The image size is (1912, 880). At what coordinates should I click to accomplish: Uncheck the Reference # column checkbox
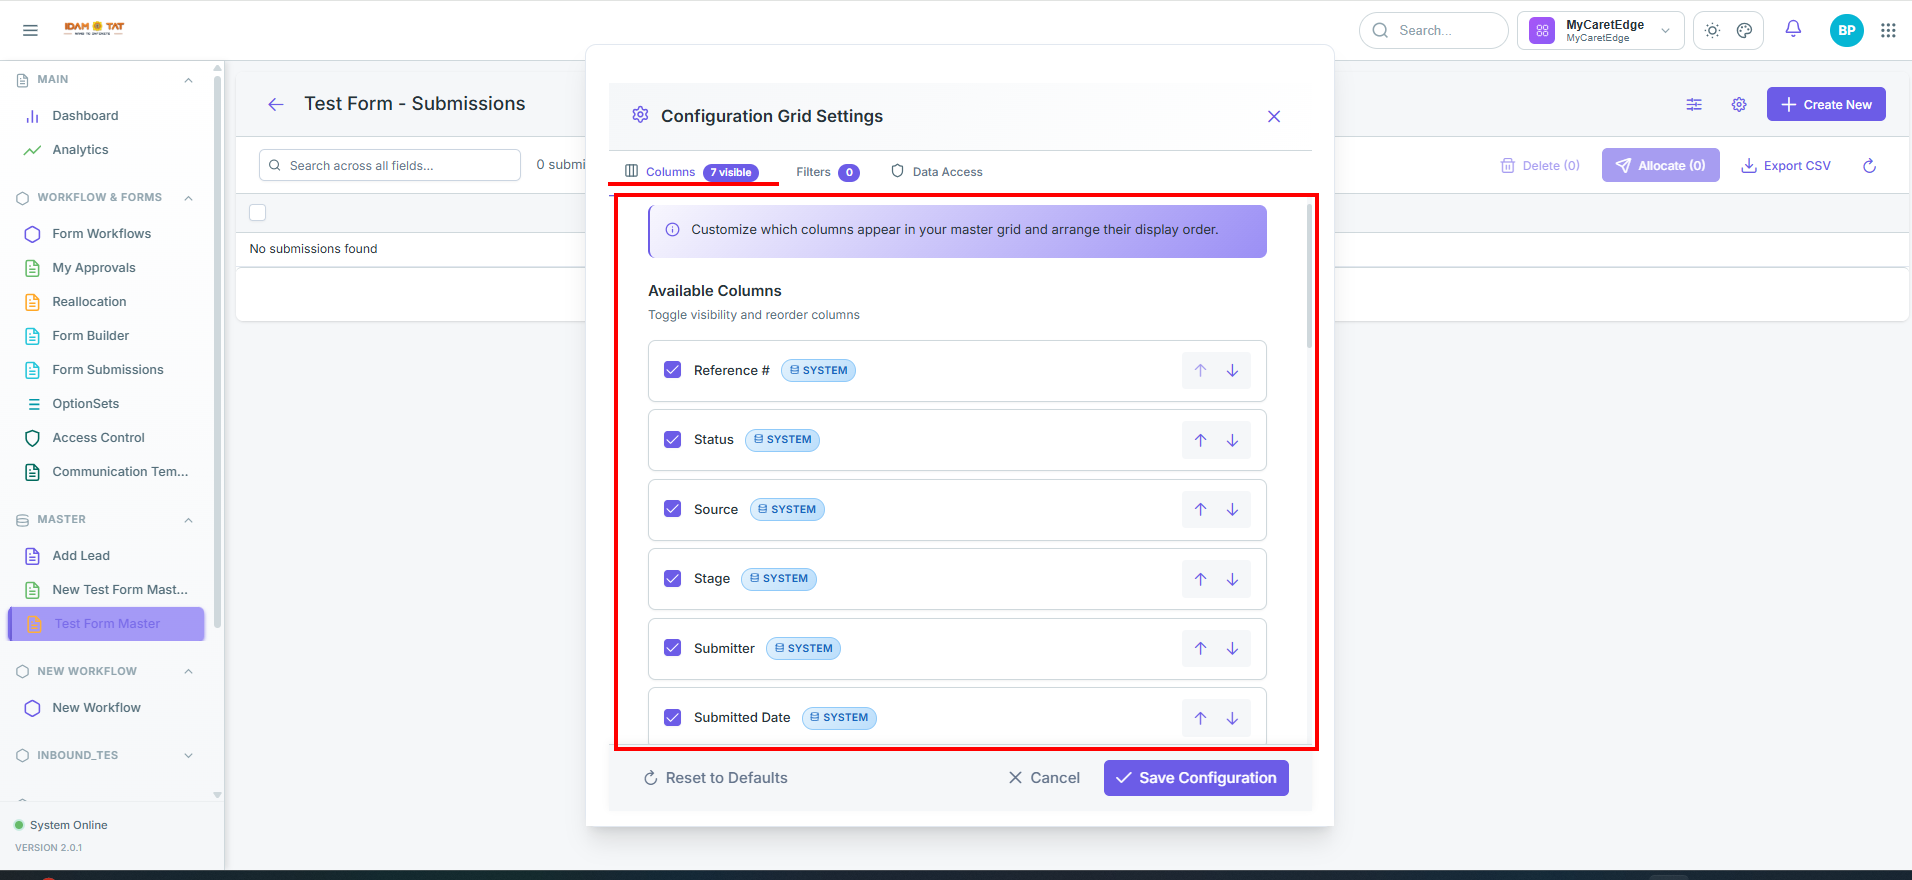(673, 370)
